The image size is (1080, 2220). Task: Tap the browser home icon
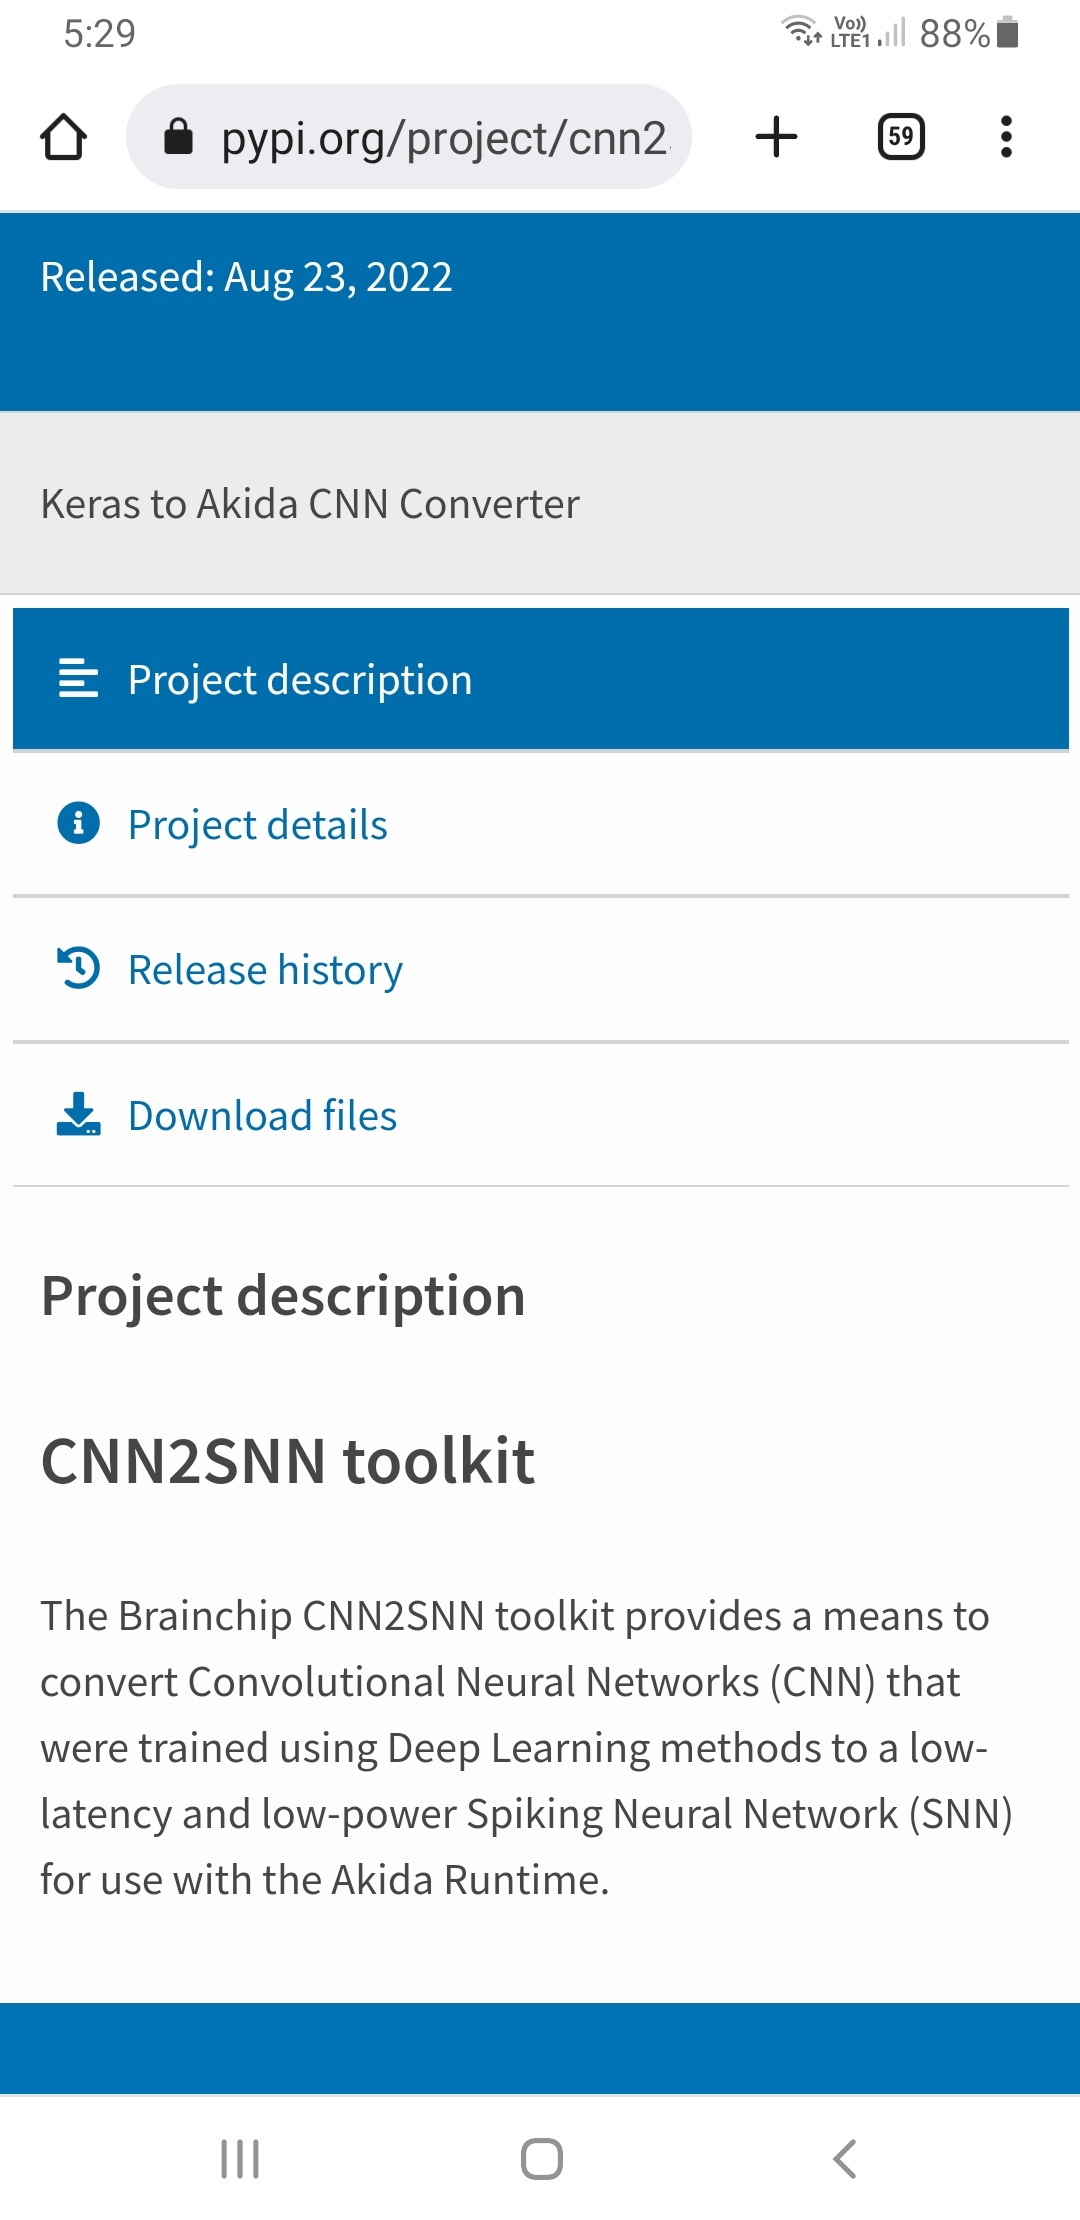64,137
